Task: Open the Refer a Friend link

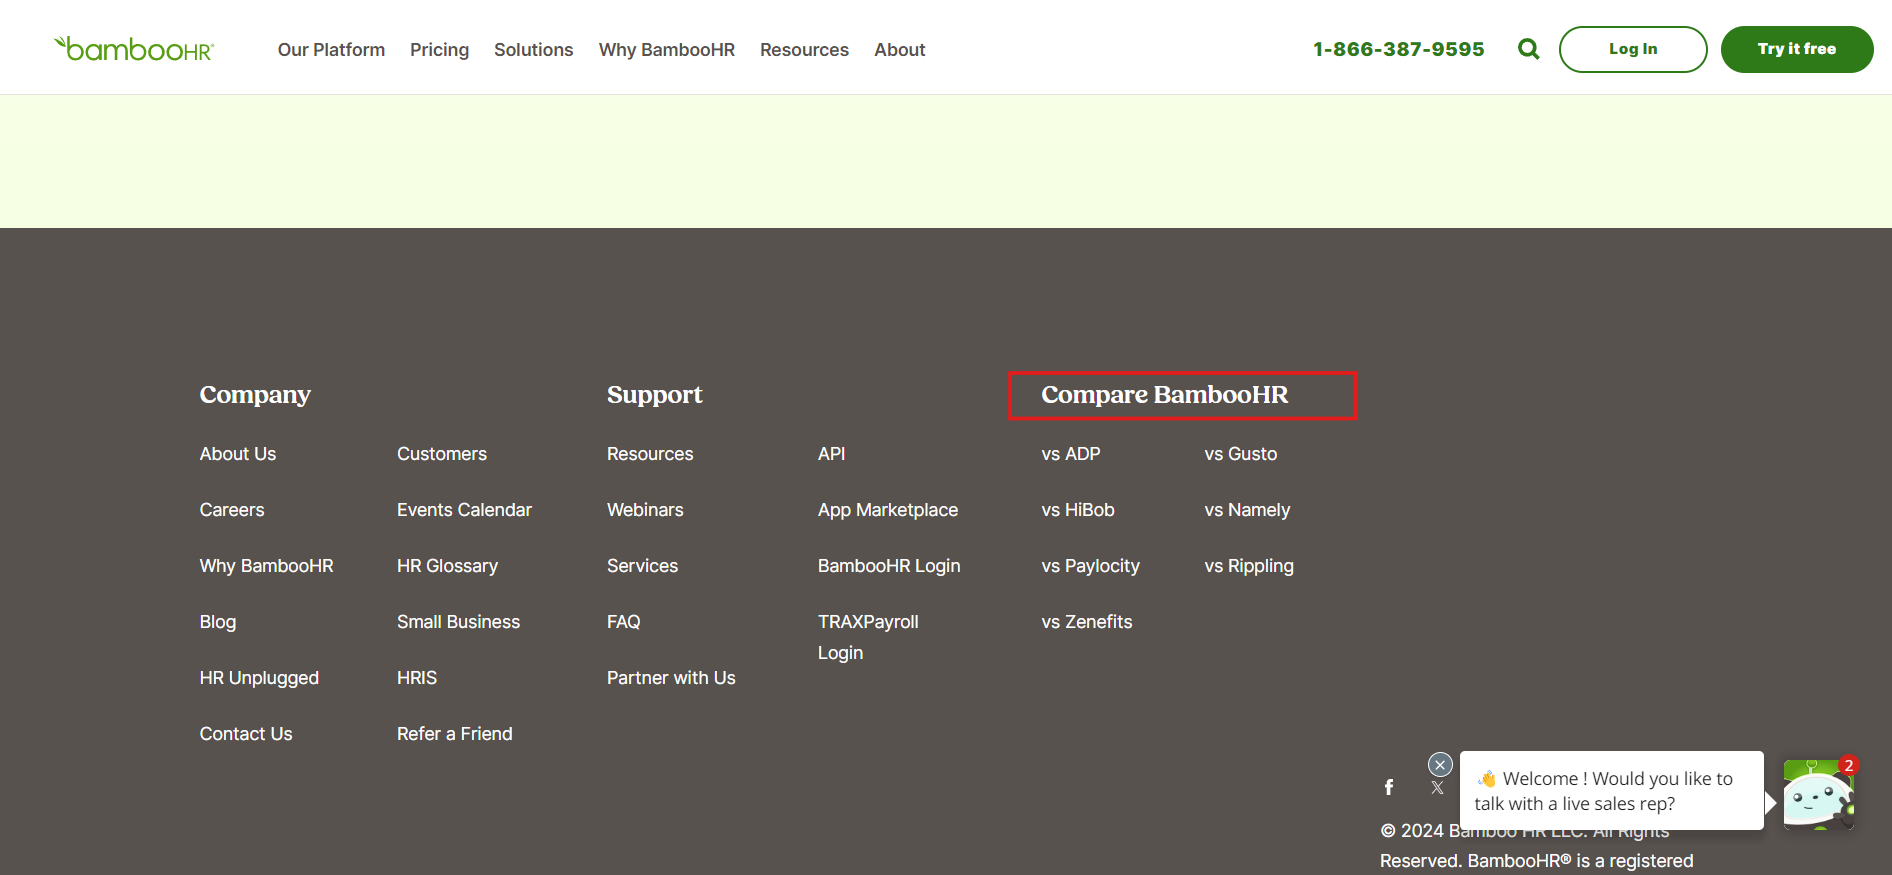Action: tap(455, 734)
